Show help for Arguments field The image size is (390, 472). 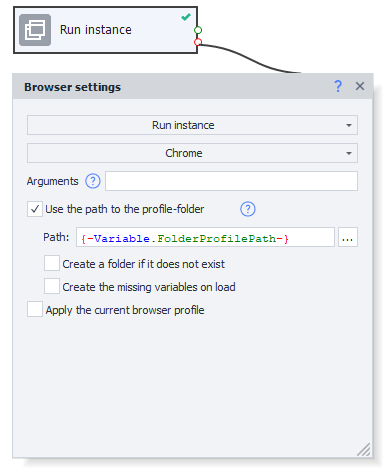pos(93,181)
